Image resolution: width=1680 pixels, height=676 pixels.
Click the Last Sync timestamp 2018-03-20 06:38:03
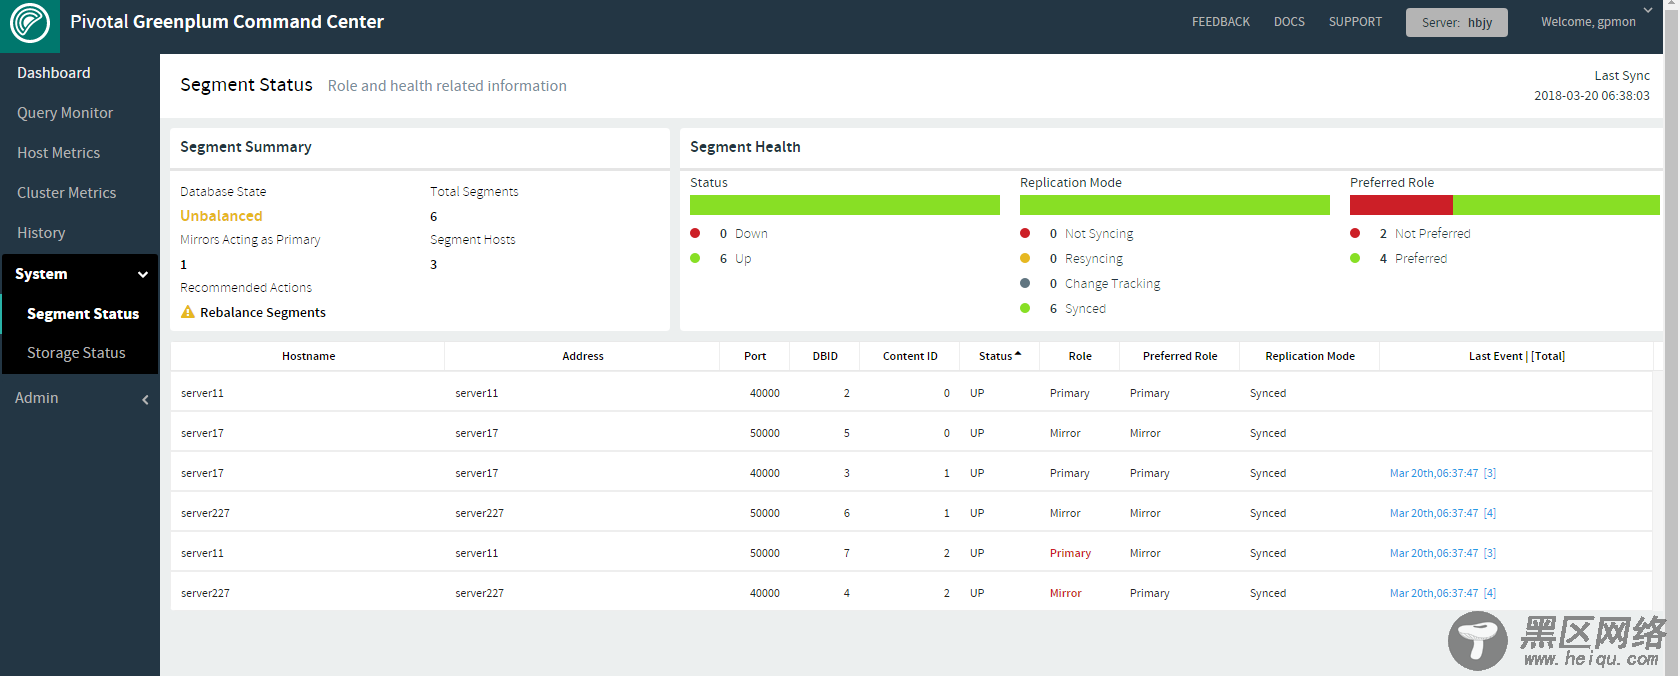tap(1592, 96)
